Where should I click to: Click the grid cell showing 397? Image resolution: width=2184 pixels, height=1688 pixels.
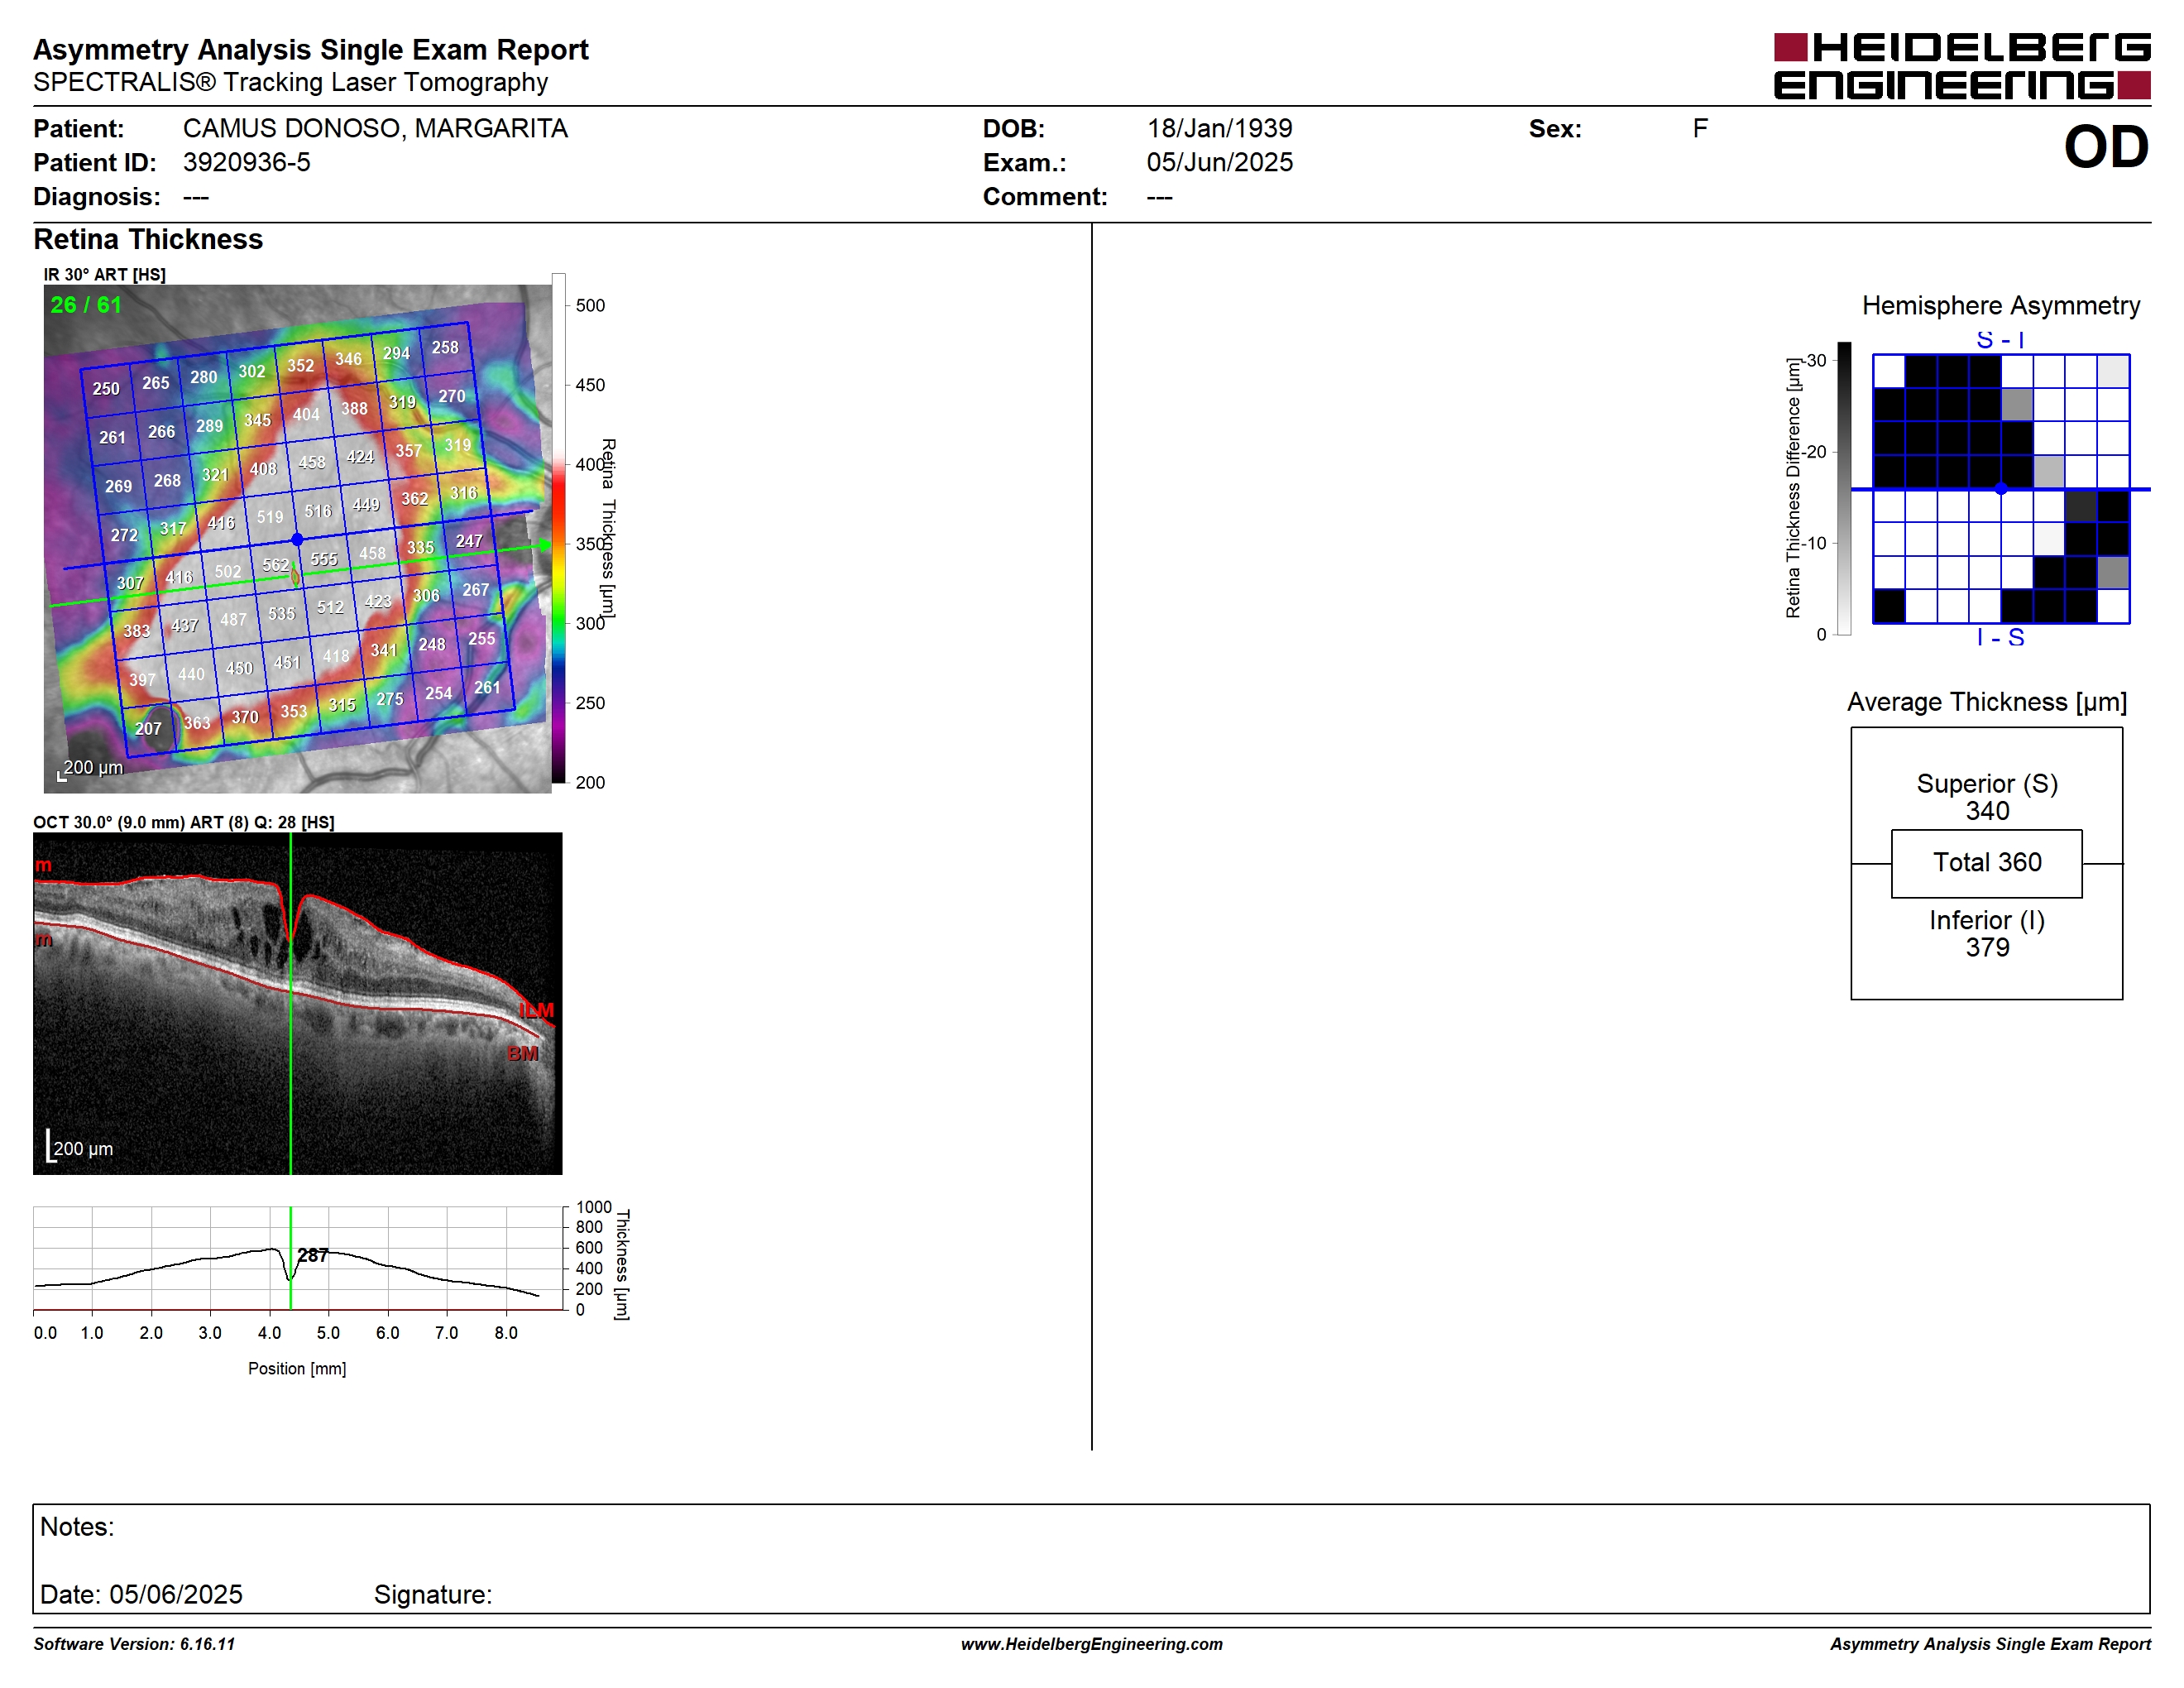142,680
